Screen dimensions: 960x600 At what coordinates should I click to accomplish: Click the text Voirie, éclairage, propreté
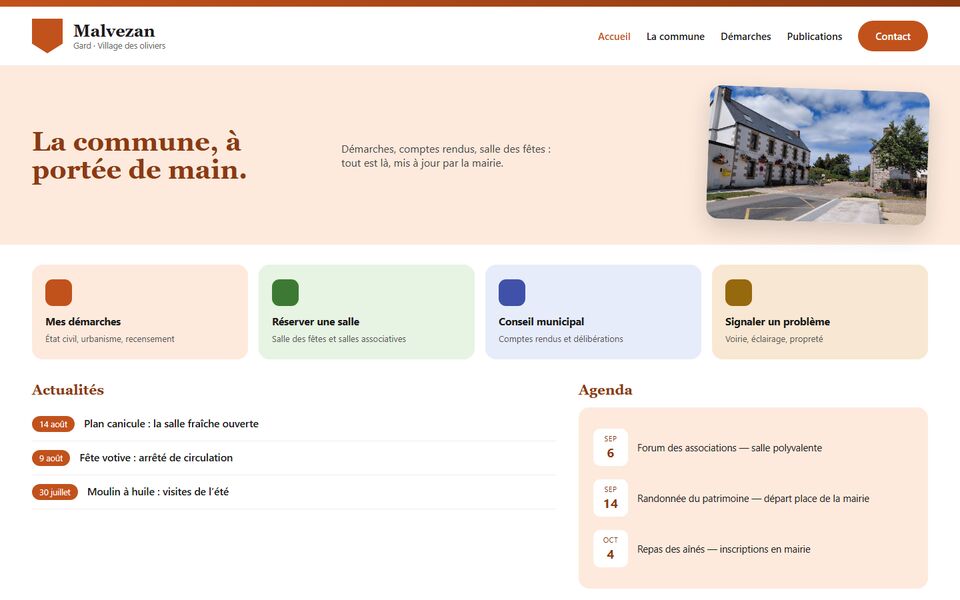[x=774, y=339]
